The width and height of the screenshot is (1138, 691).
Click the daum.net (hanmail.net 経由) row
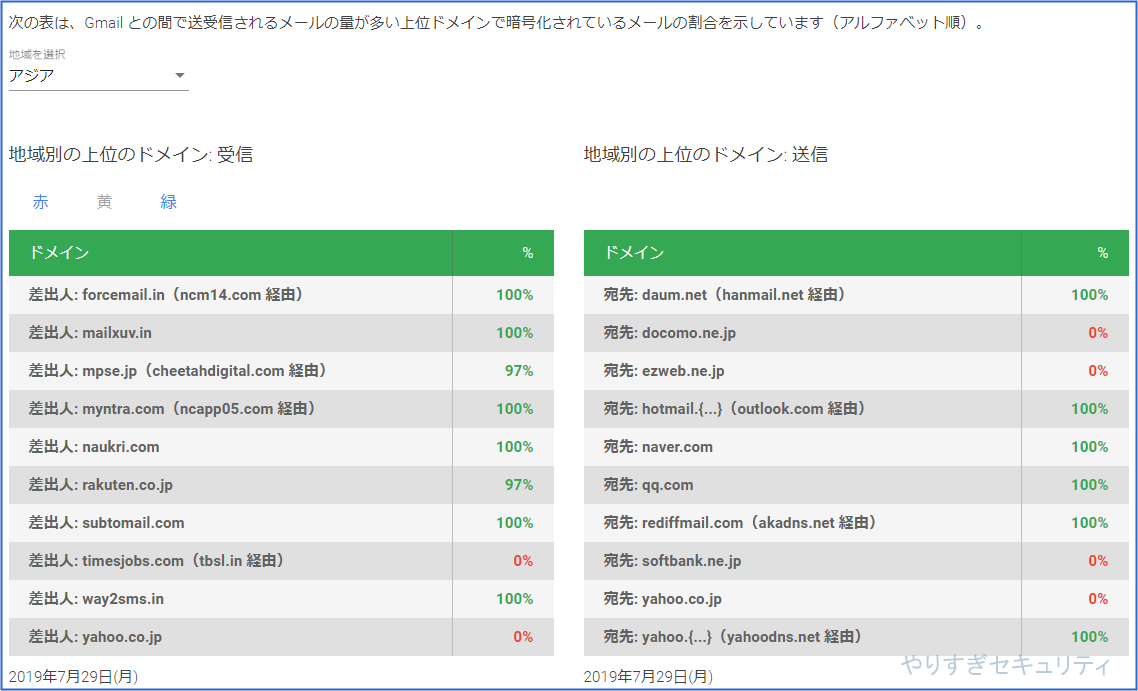point(856,295)
